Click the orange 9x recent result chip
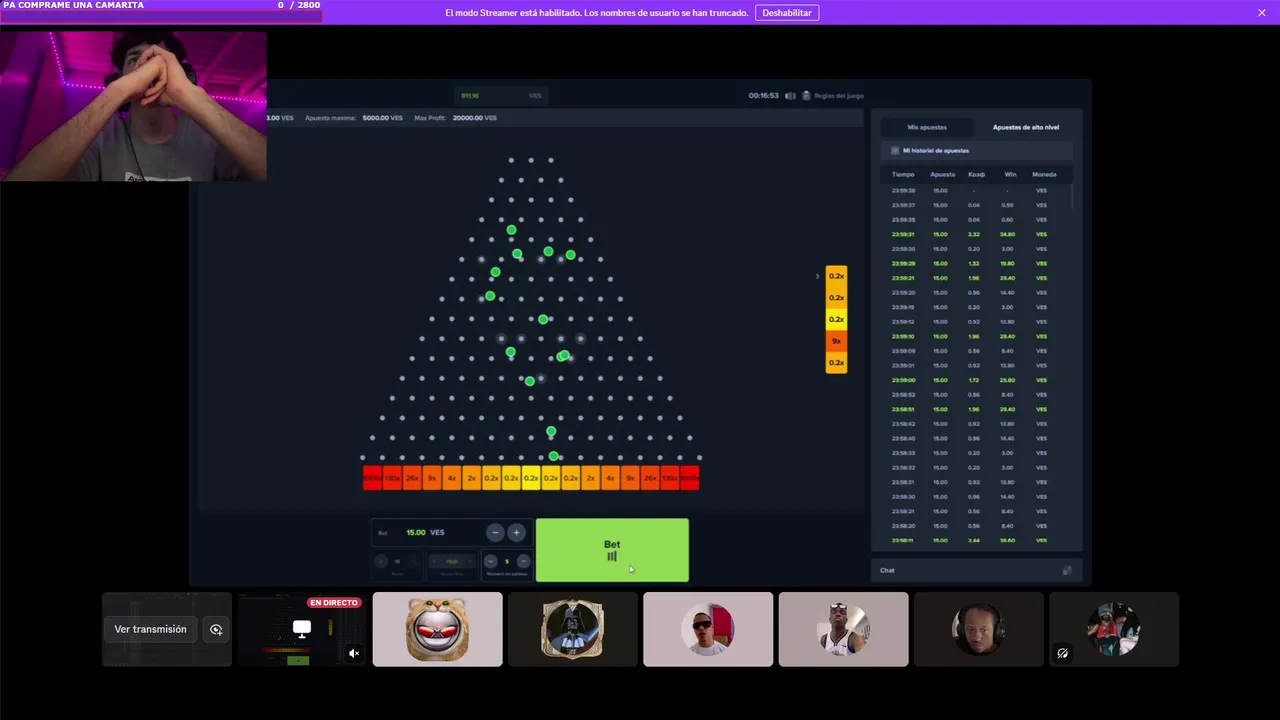 coord(836,341)
